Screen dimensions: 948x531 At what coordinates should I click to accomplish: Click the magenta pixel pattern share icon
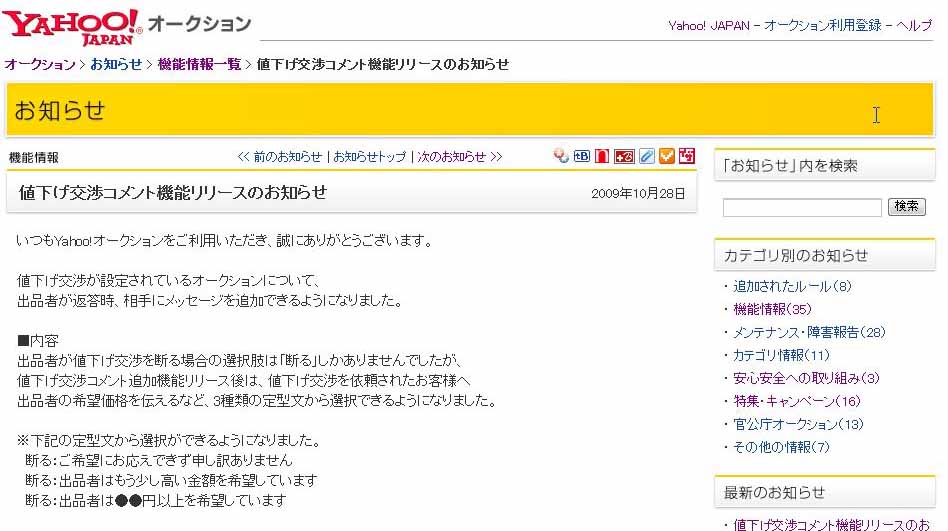tap(687, 156)
